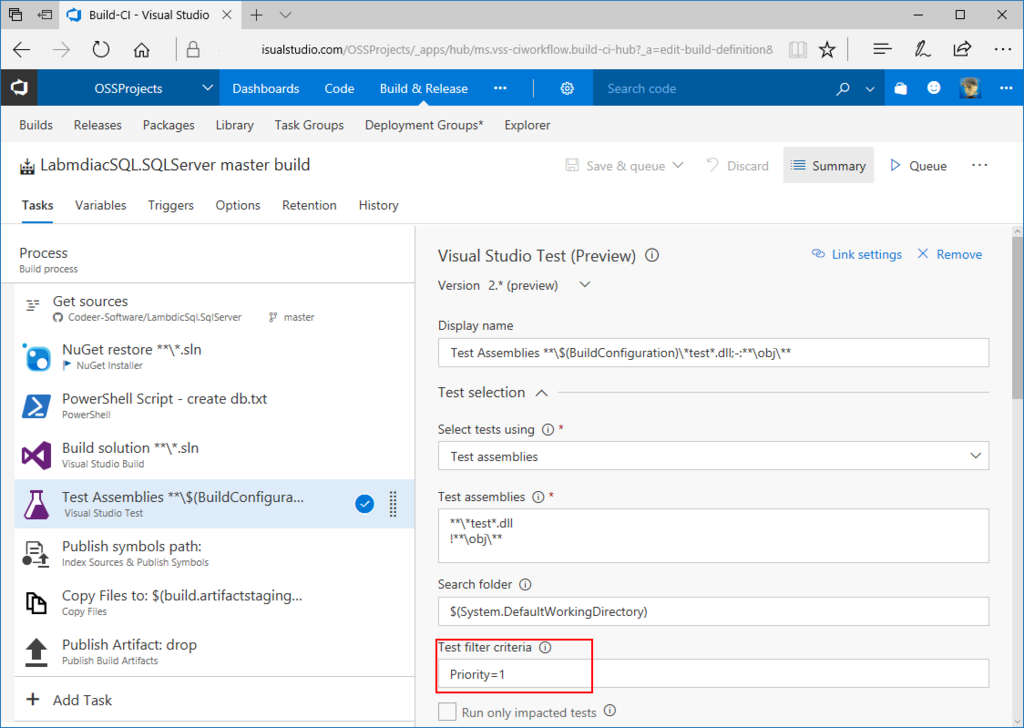The height and width of the screenshot is (728, 1024).
Task: Click the browser refresh icon
Action: [x=101, y=50]
